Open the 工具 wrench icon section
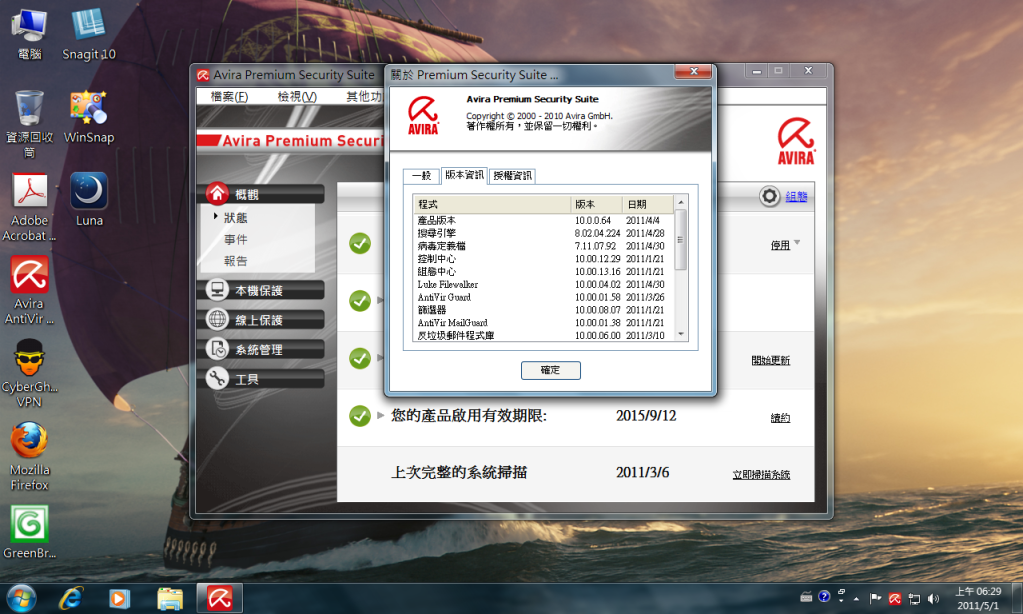Image resolution: width=1023 pixels, height=614 pixels. tap(217, 379)
